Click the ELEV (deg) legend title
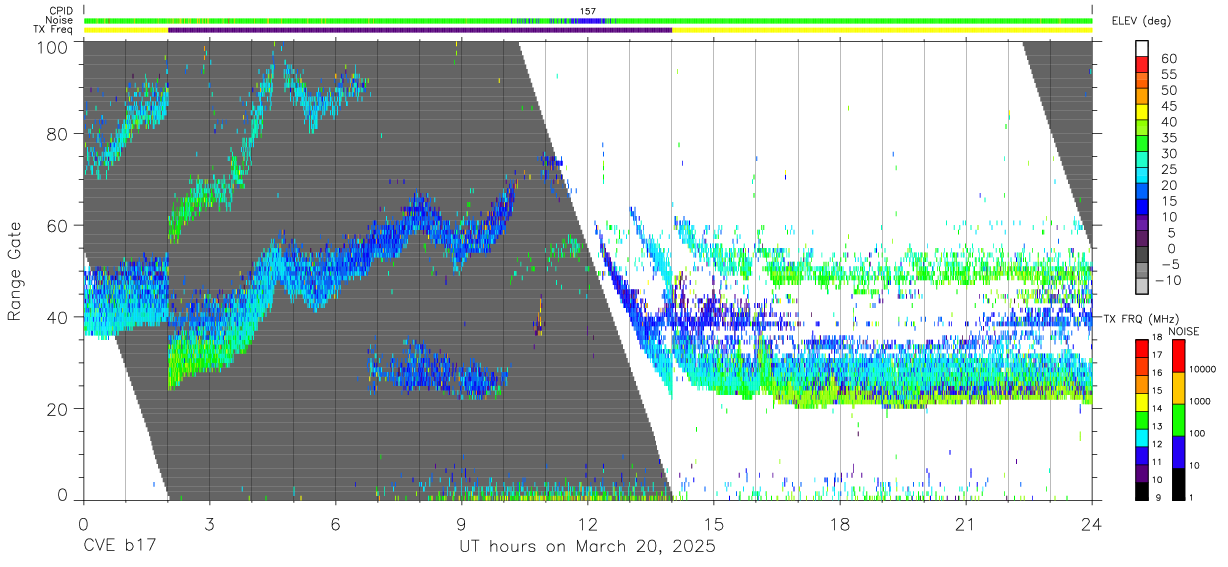Screen dimensions: 1228x567 (1141, 20)
